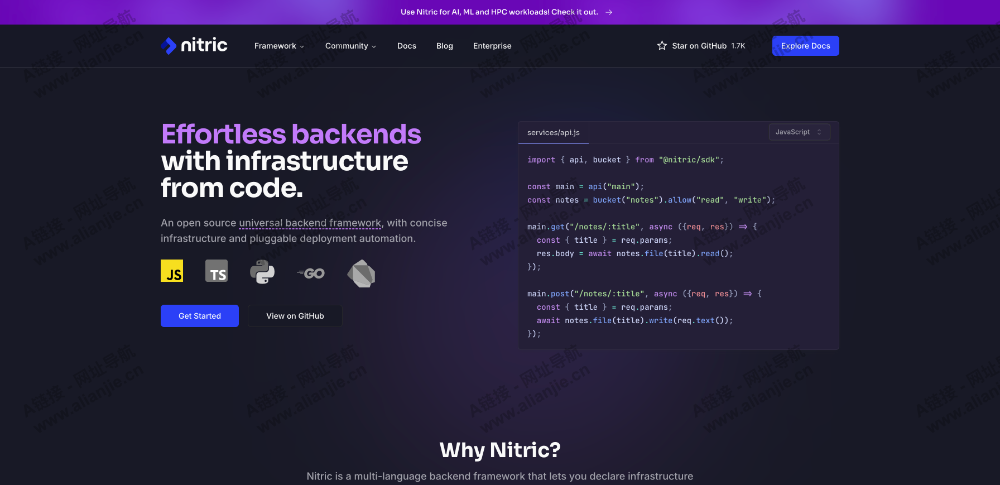
Task: Click the const notes = bucket line
Action: point(651,200)
